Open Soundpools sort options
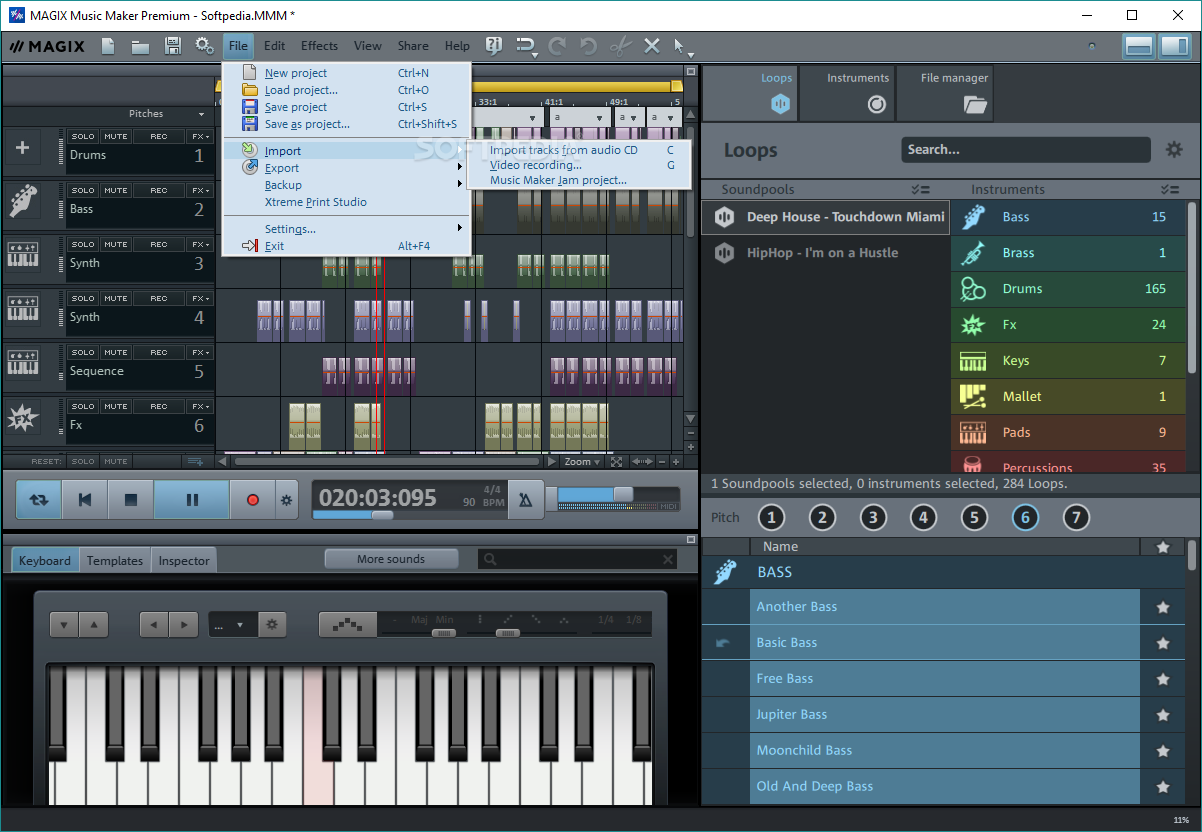 point(921,189)
